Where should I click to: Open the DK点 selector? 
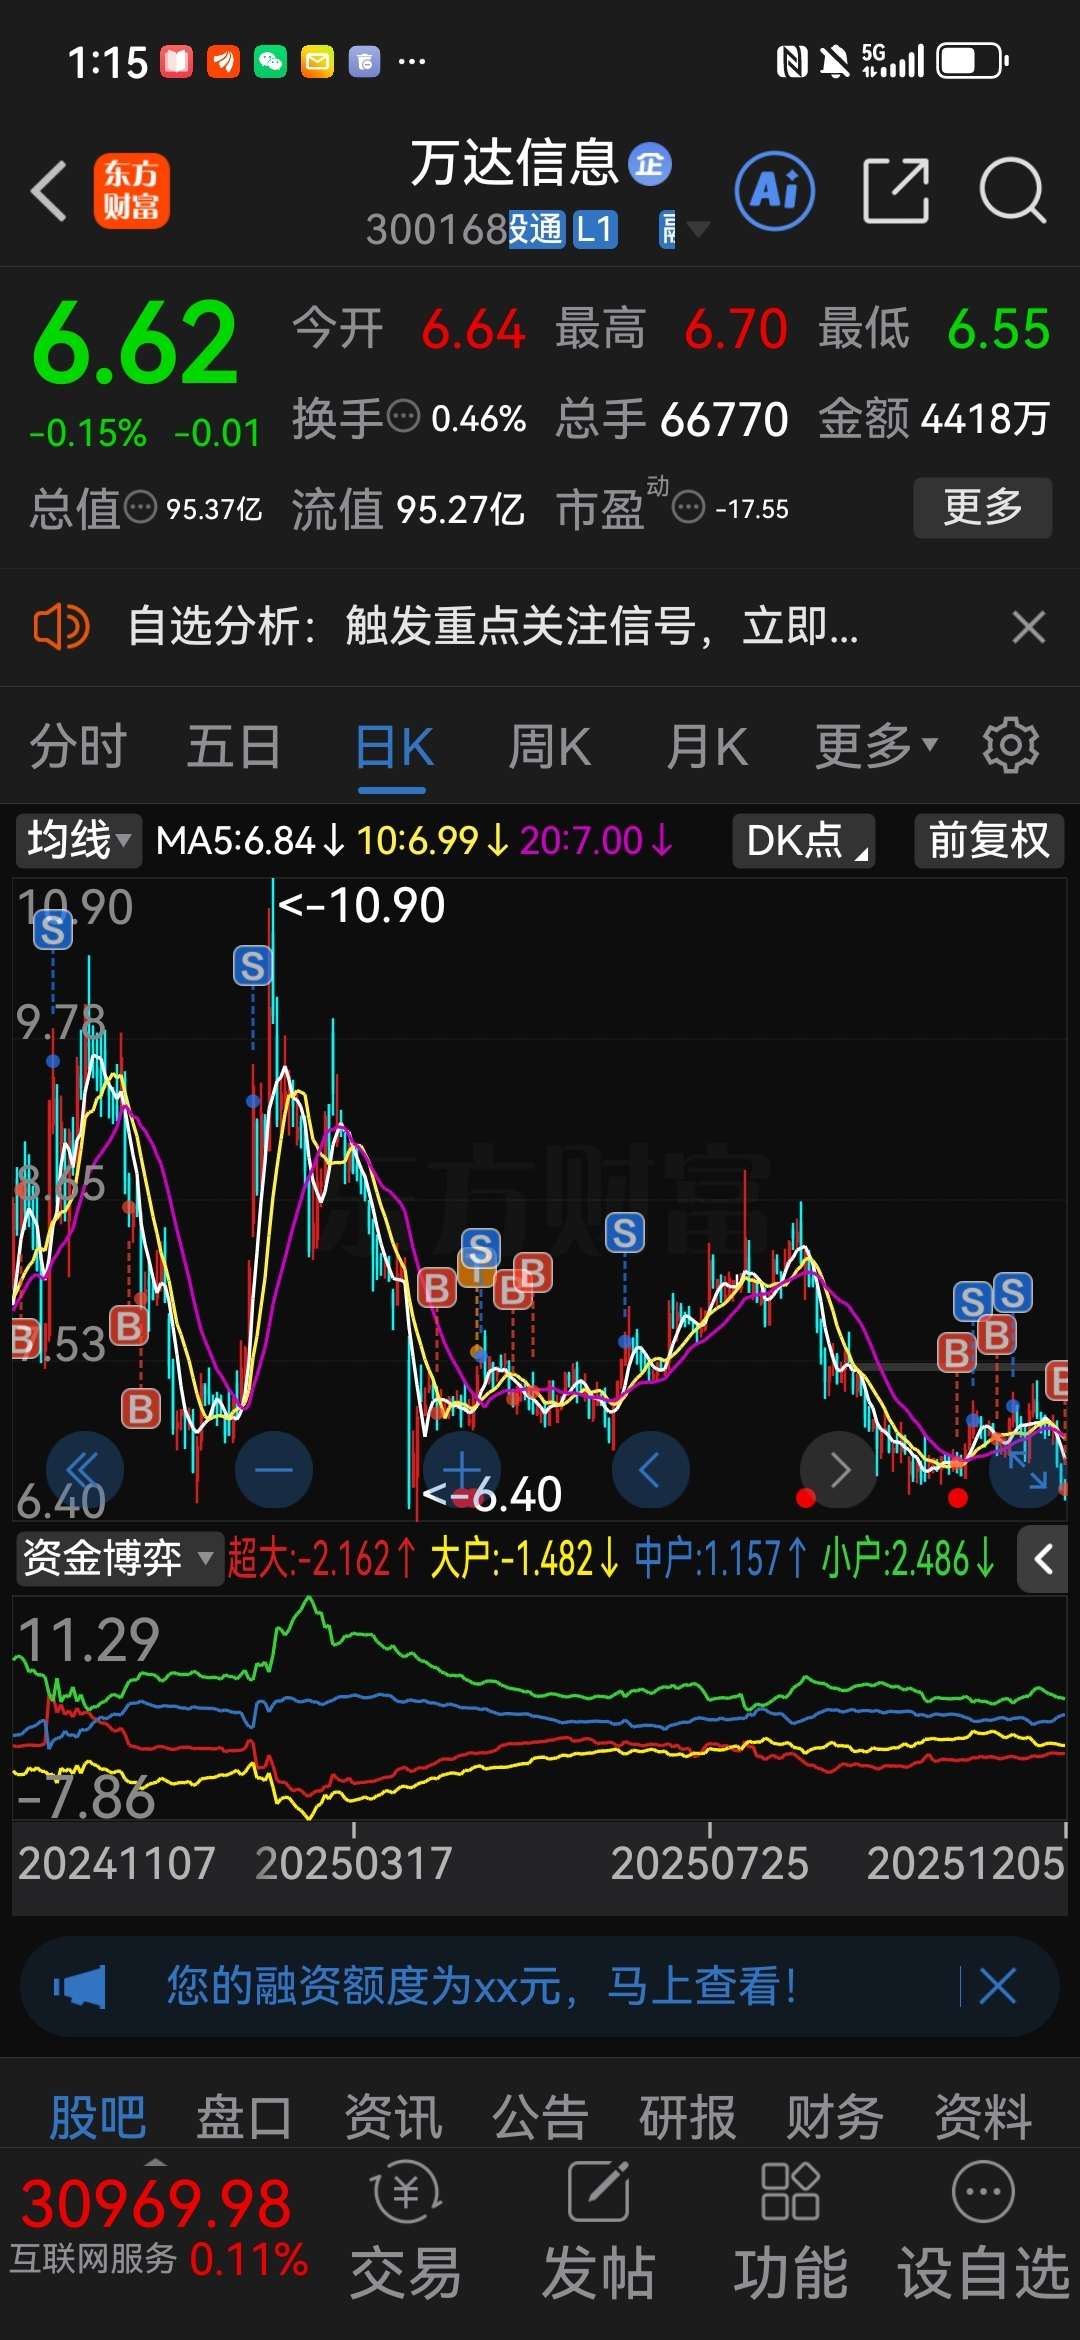click(x=804, y=840)
